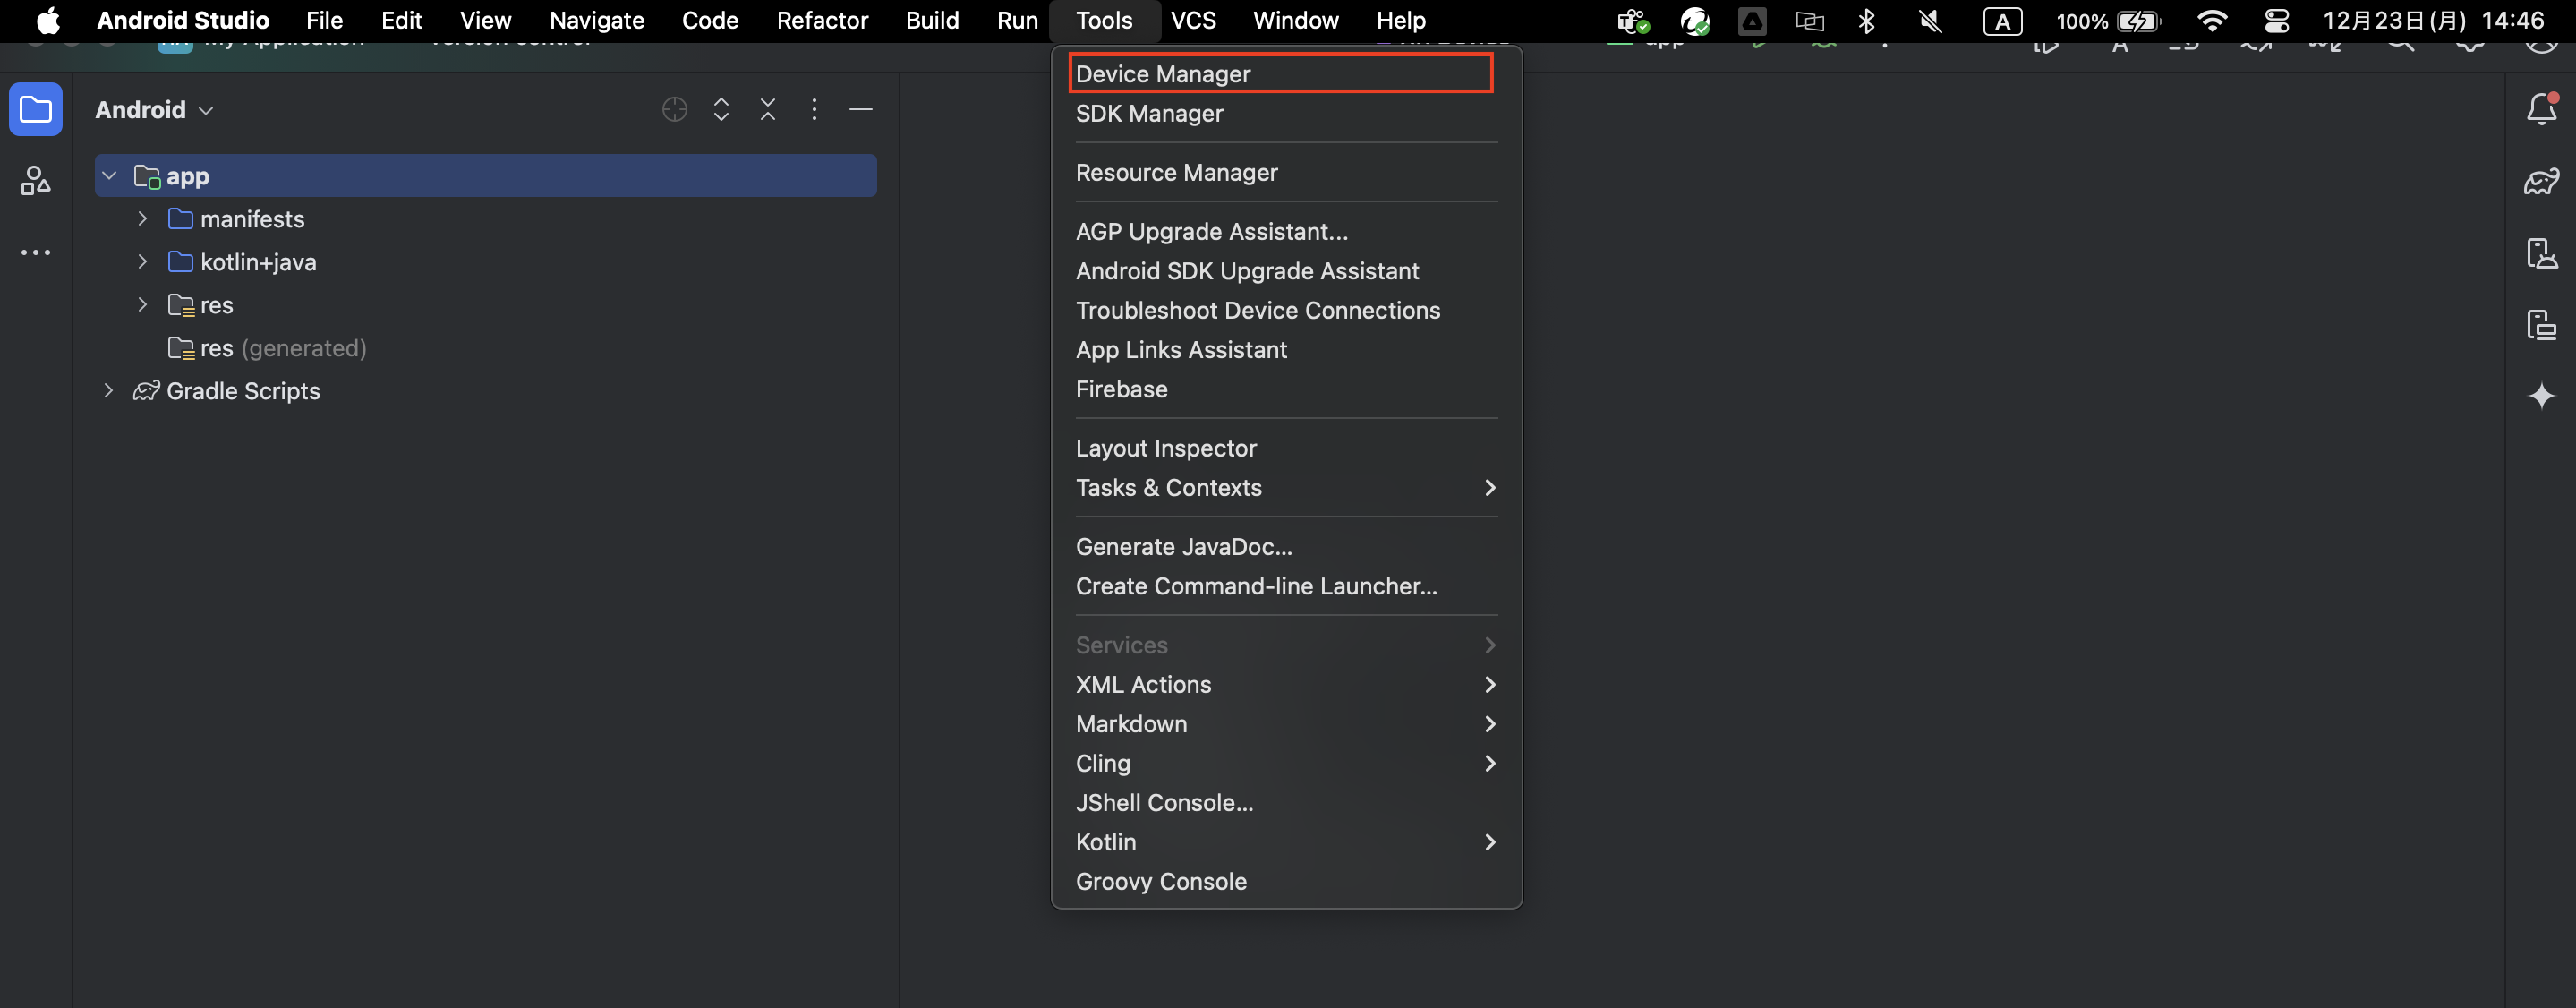This screenshot has width=2576, height=1008.
Task: Expand the manifests folder
Action: pos(142,219)
